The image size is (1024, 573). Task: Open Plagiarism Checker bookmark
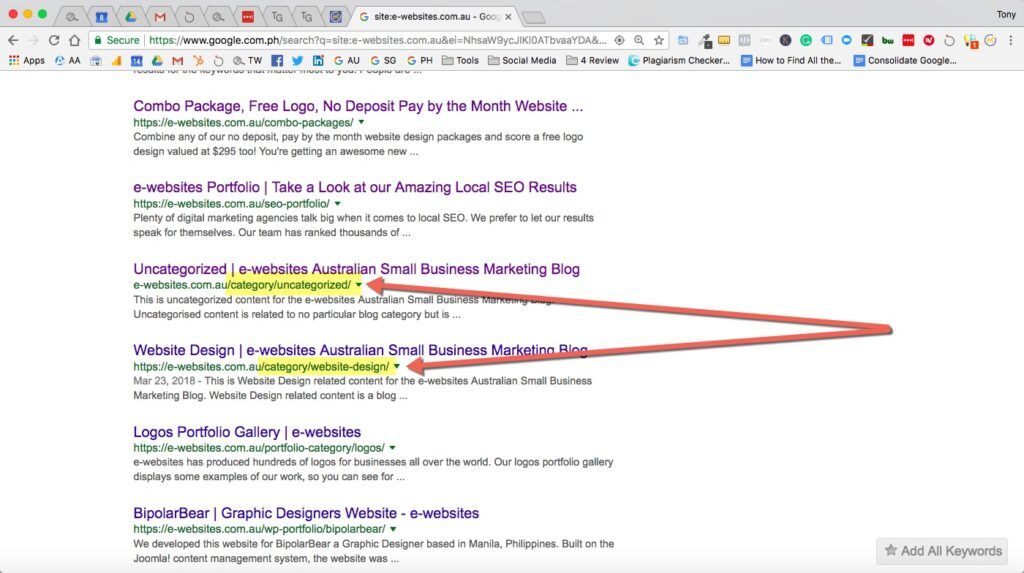679,60
